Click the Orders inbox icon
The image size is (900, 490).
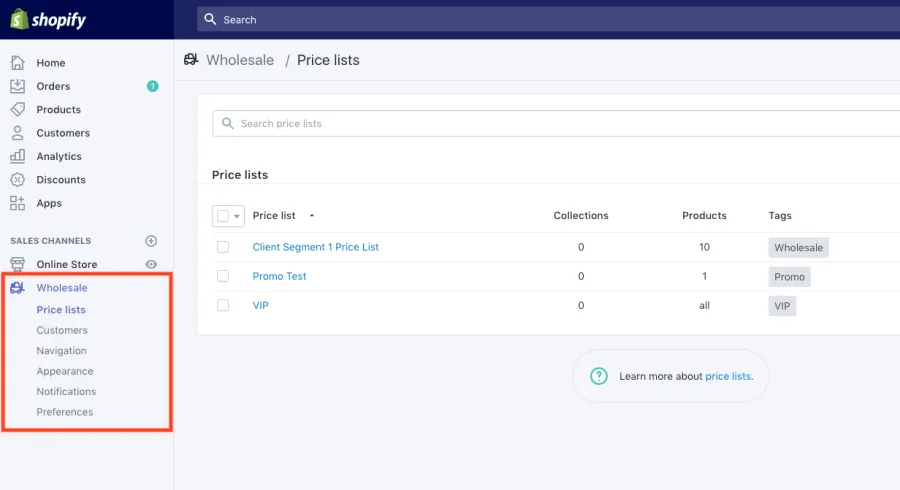(x=17, y=86)
